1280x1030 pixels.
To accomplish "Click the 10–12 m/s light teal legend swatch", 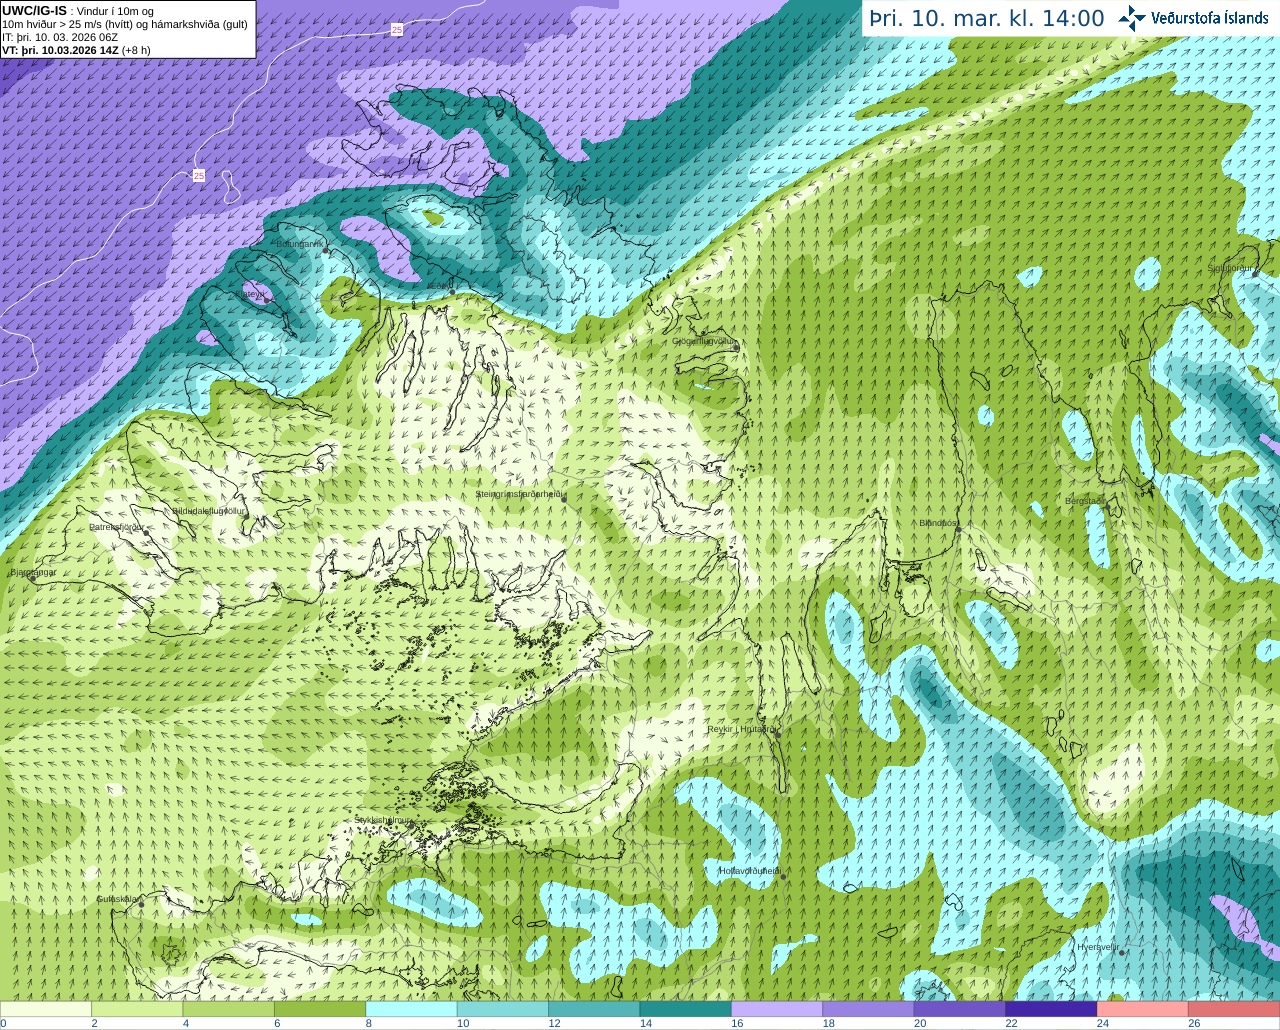I will pos(502,1009).
